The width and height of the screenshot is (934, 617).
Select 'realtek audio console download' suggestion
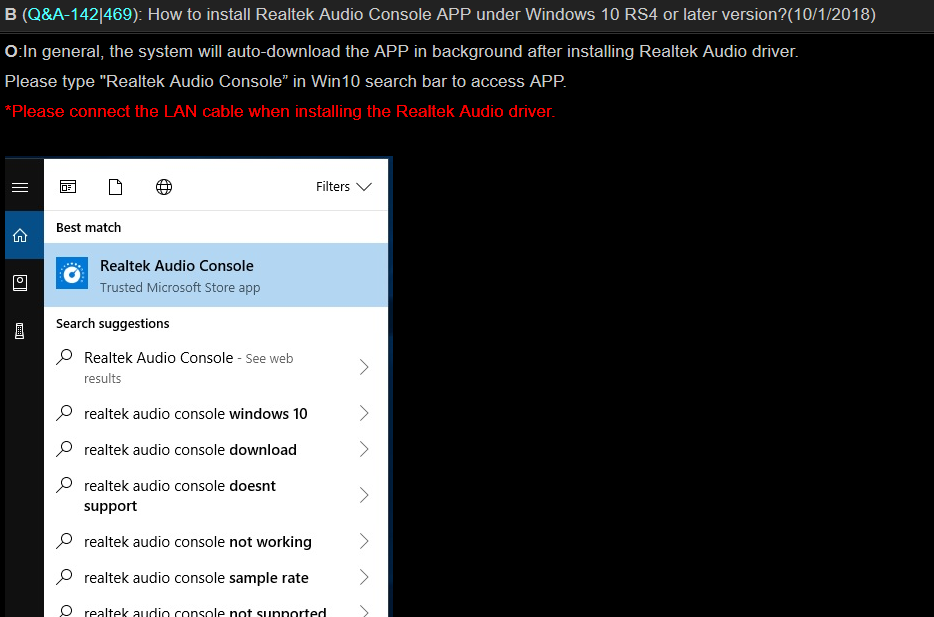216,450
